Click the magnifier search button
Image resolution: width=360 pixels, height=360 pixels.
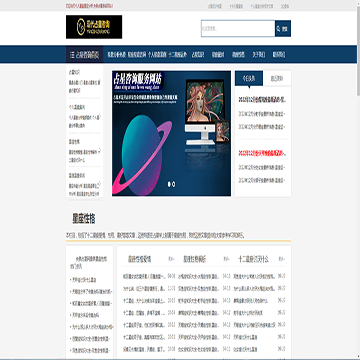click(x=283, y=29)
